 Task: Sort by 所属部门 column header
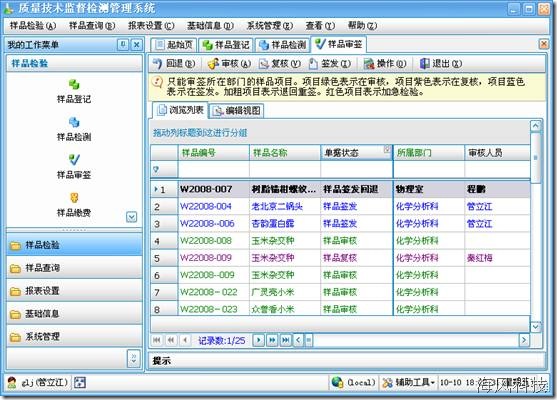(429, 153)
